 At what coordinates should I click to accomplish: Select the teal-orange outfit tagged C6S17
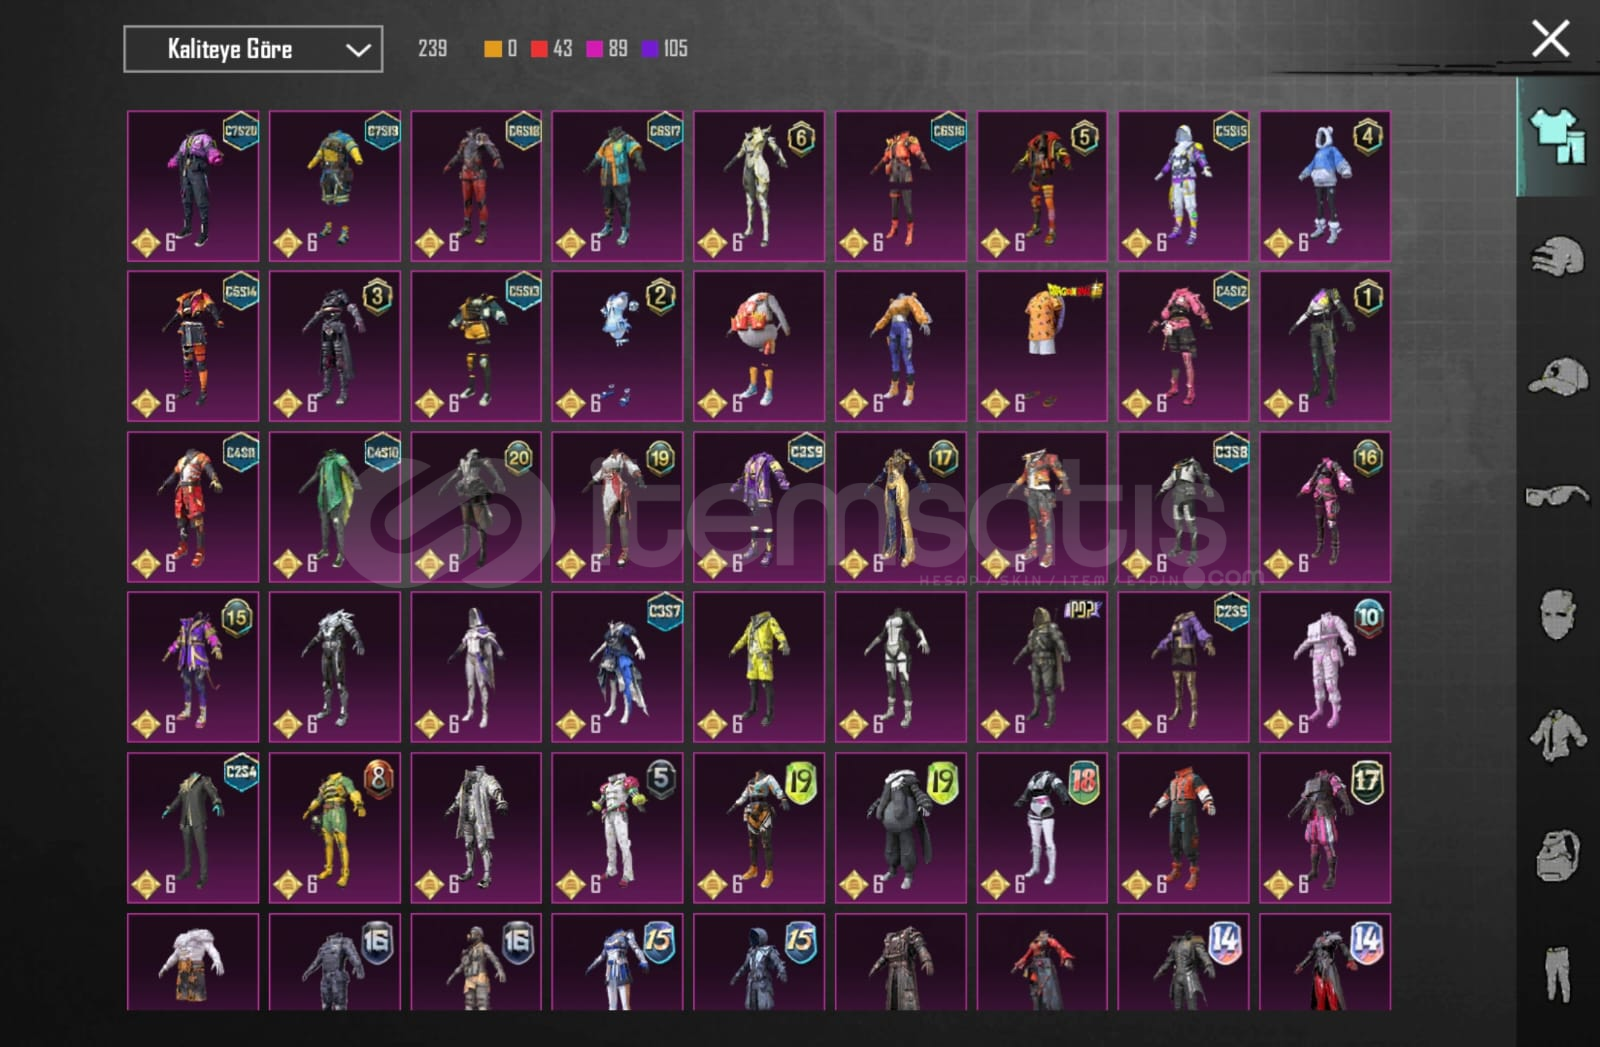tap(618, 186)
